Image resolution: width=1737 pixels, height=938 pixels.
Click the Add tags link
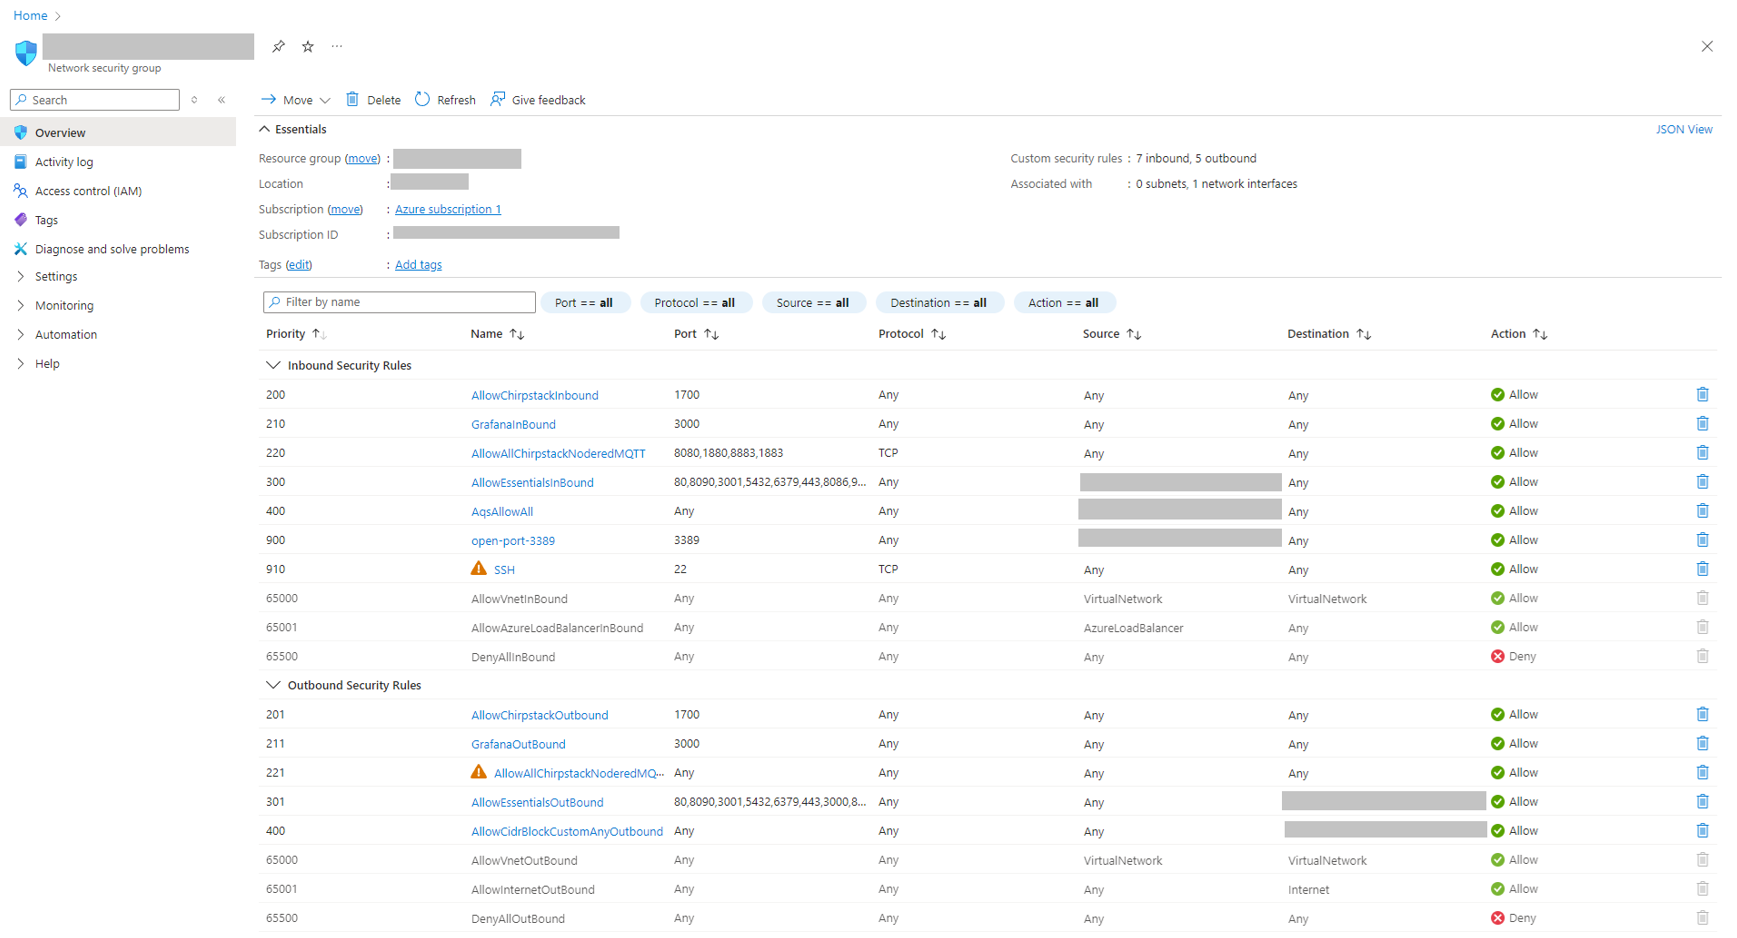click(418, 265)
